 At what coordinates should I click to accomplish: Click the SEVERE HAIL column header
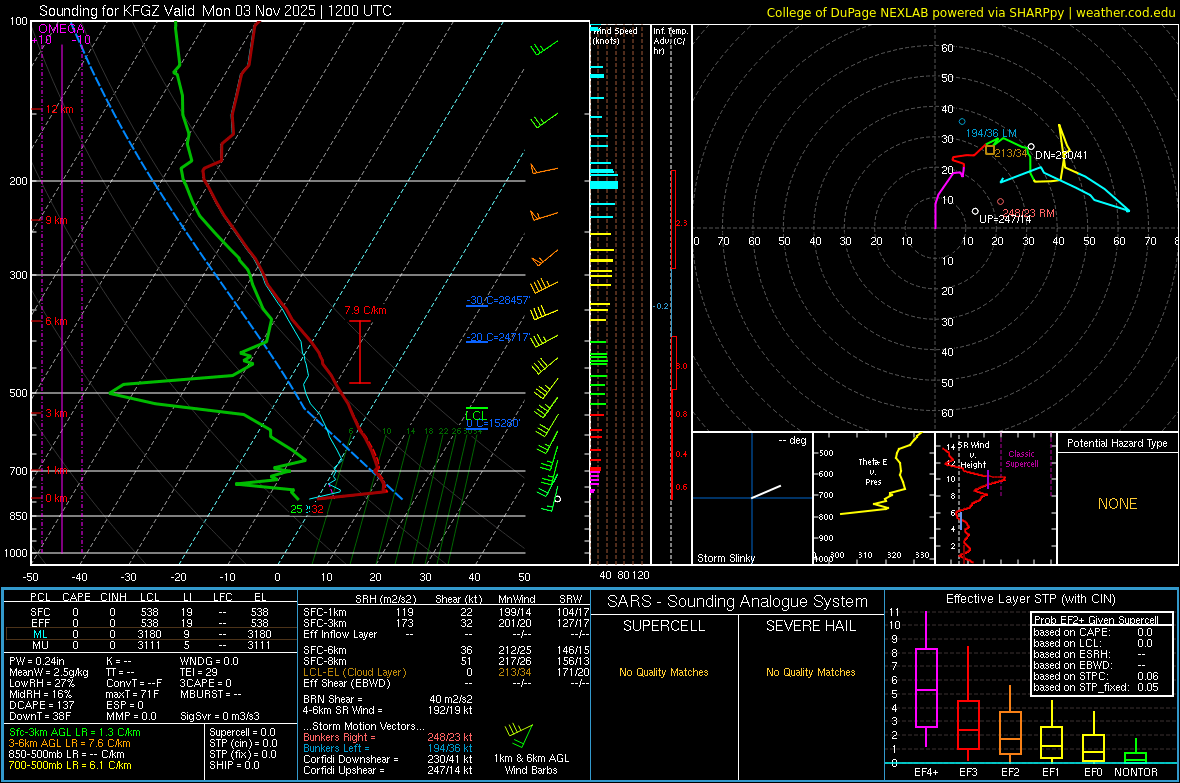point(810,626)
